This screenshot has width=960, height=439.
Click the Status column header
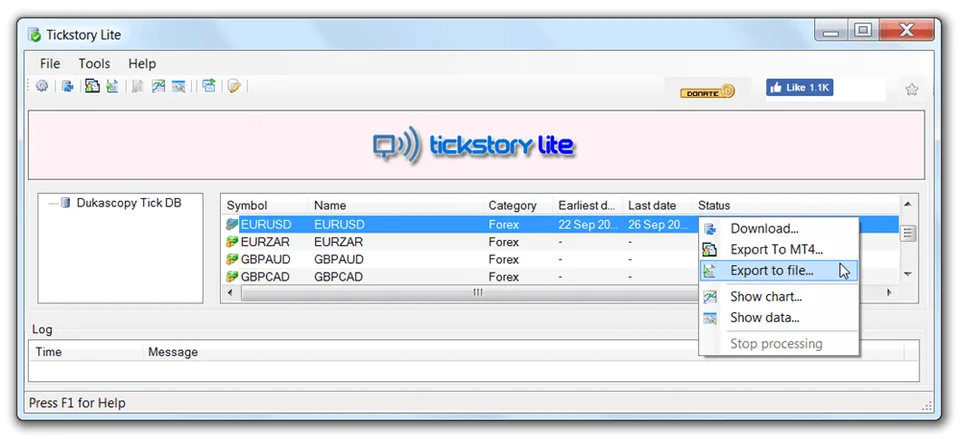[796, 205]
